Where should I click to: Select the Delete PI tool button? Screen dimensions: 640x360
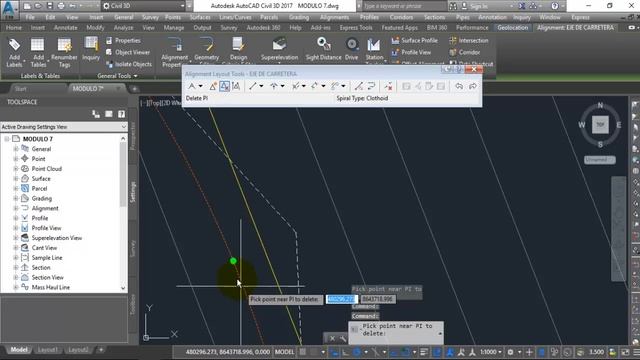tap(224, 86)
